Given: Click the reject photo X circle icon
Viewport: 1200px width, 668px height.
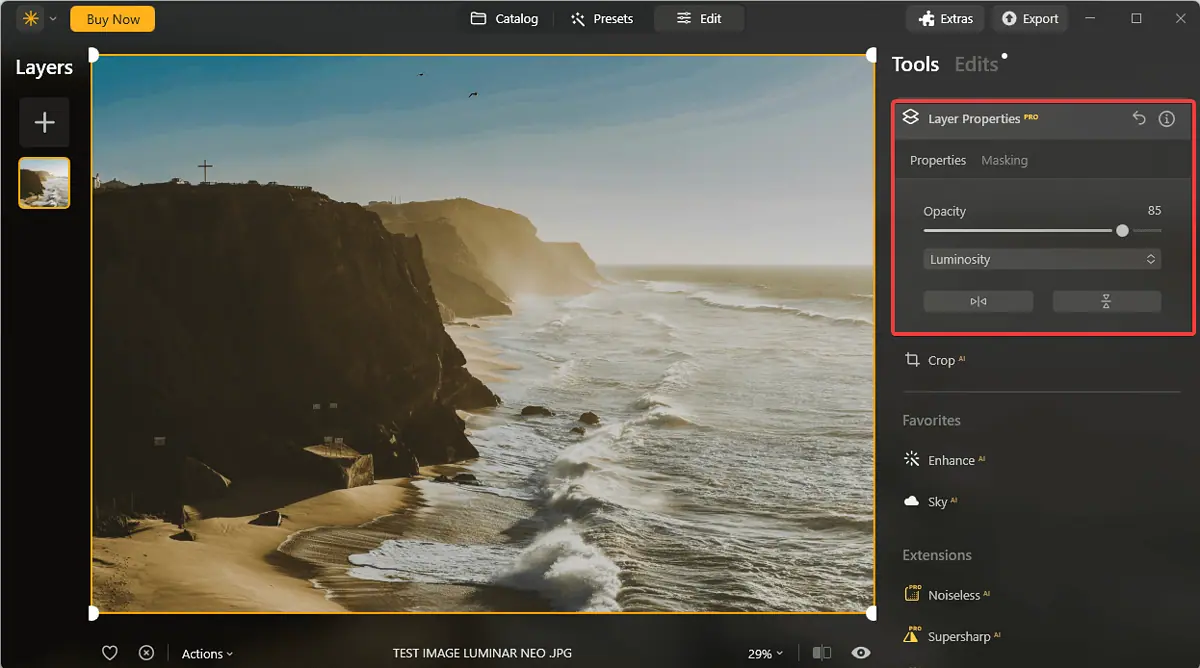Looking at the screenshot, I should pos(146,653).
